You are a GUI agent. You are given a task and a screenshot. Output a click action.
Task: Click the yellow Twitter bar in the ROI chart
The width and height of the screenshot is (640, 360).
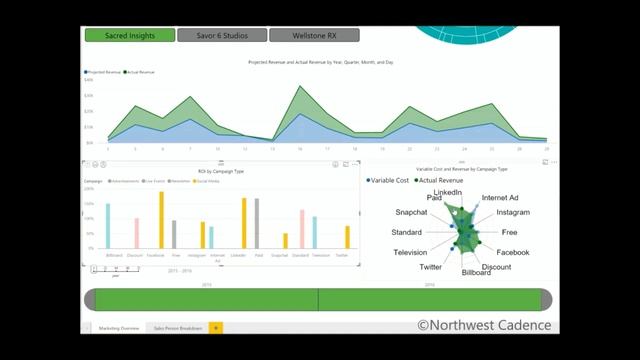(347, 237)
